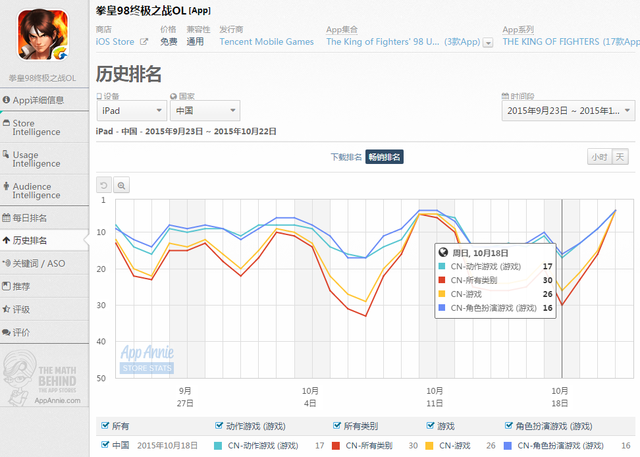Click the 9月 27日 axis date label
The width and height of the screenshot is (640, 457).
[185, 397]
